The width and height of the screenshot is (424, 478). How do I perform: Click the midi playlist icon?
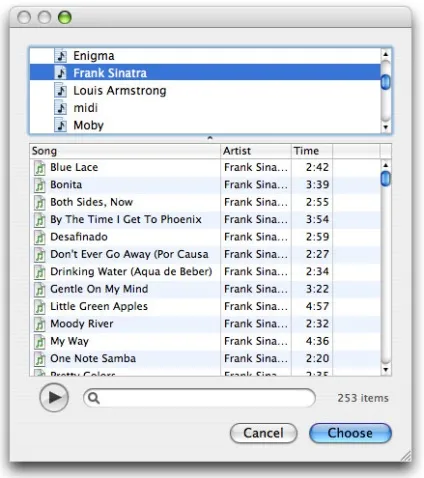(61, 108)
